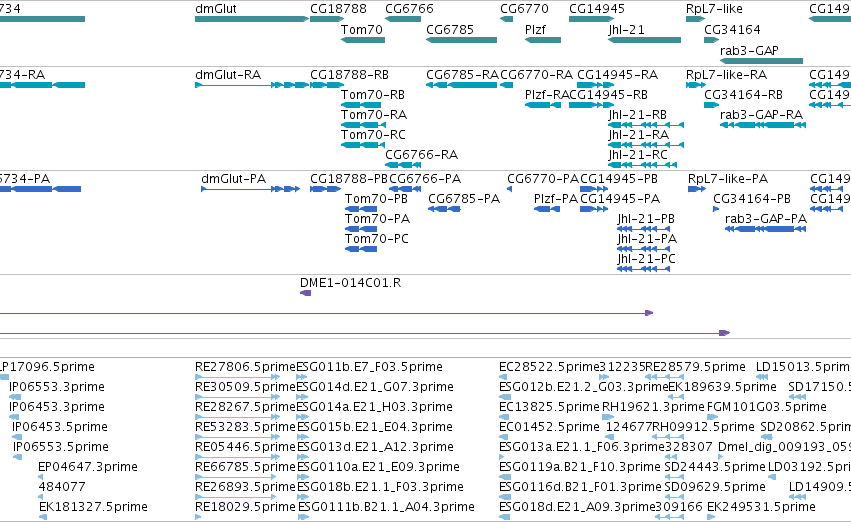Click the IP06553.3prime EST

tap(15, 397)
